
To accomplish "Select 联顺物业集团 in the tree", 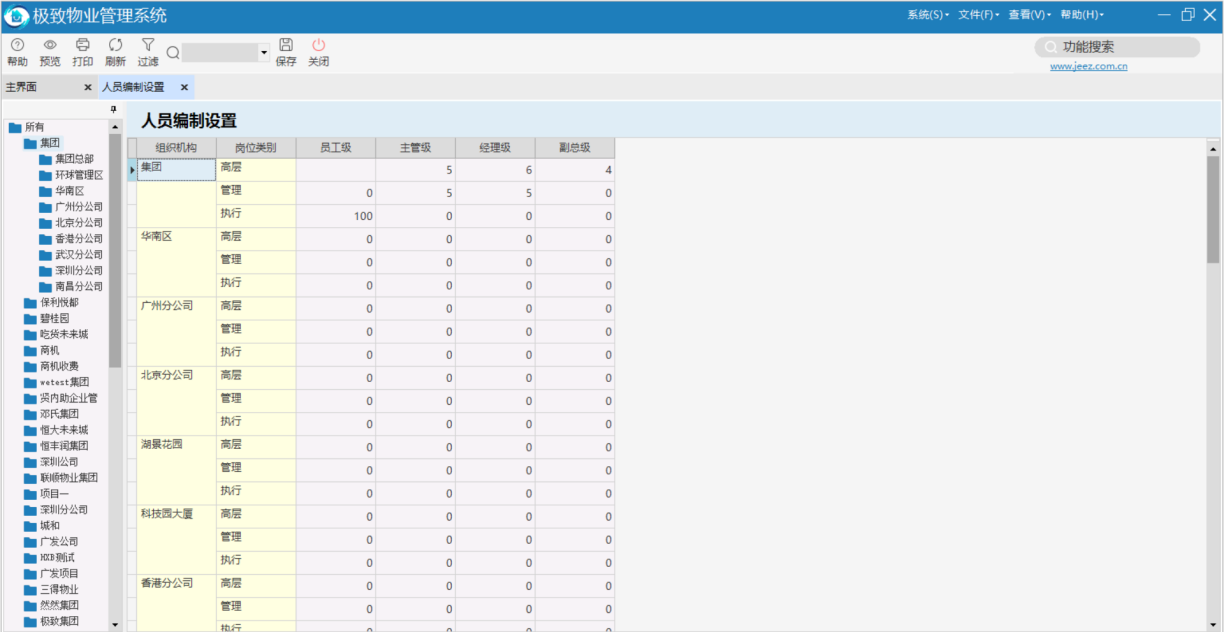I will tap(69, 478).
